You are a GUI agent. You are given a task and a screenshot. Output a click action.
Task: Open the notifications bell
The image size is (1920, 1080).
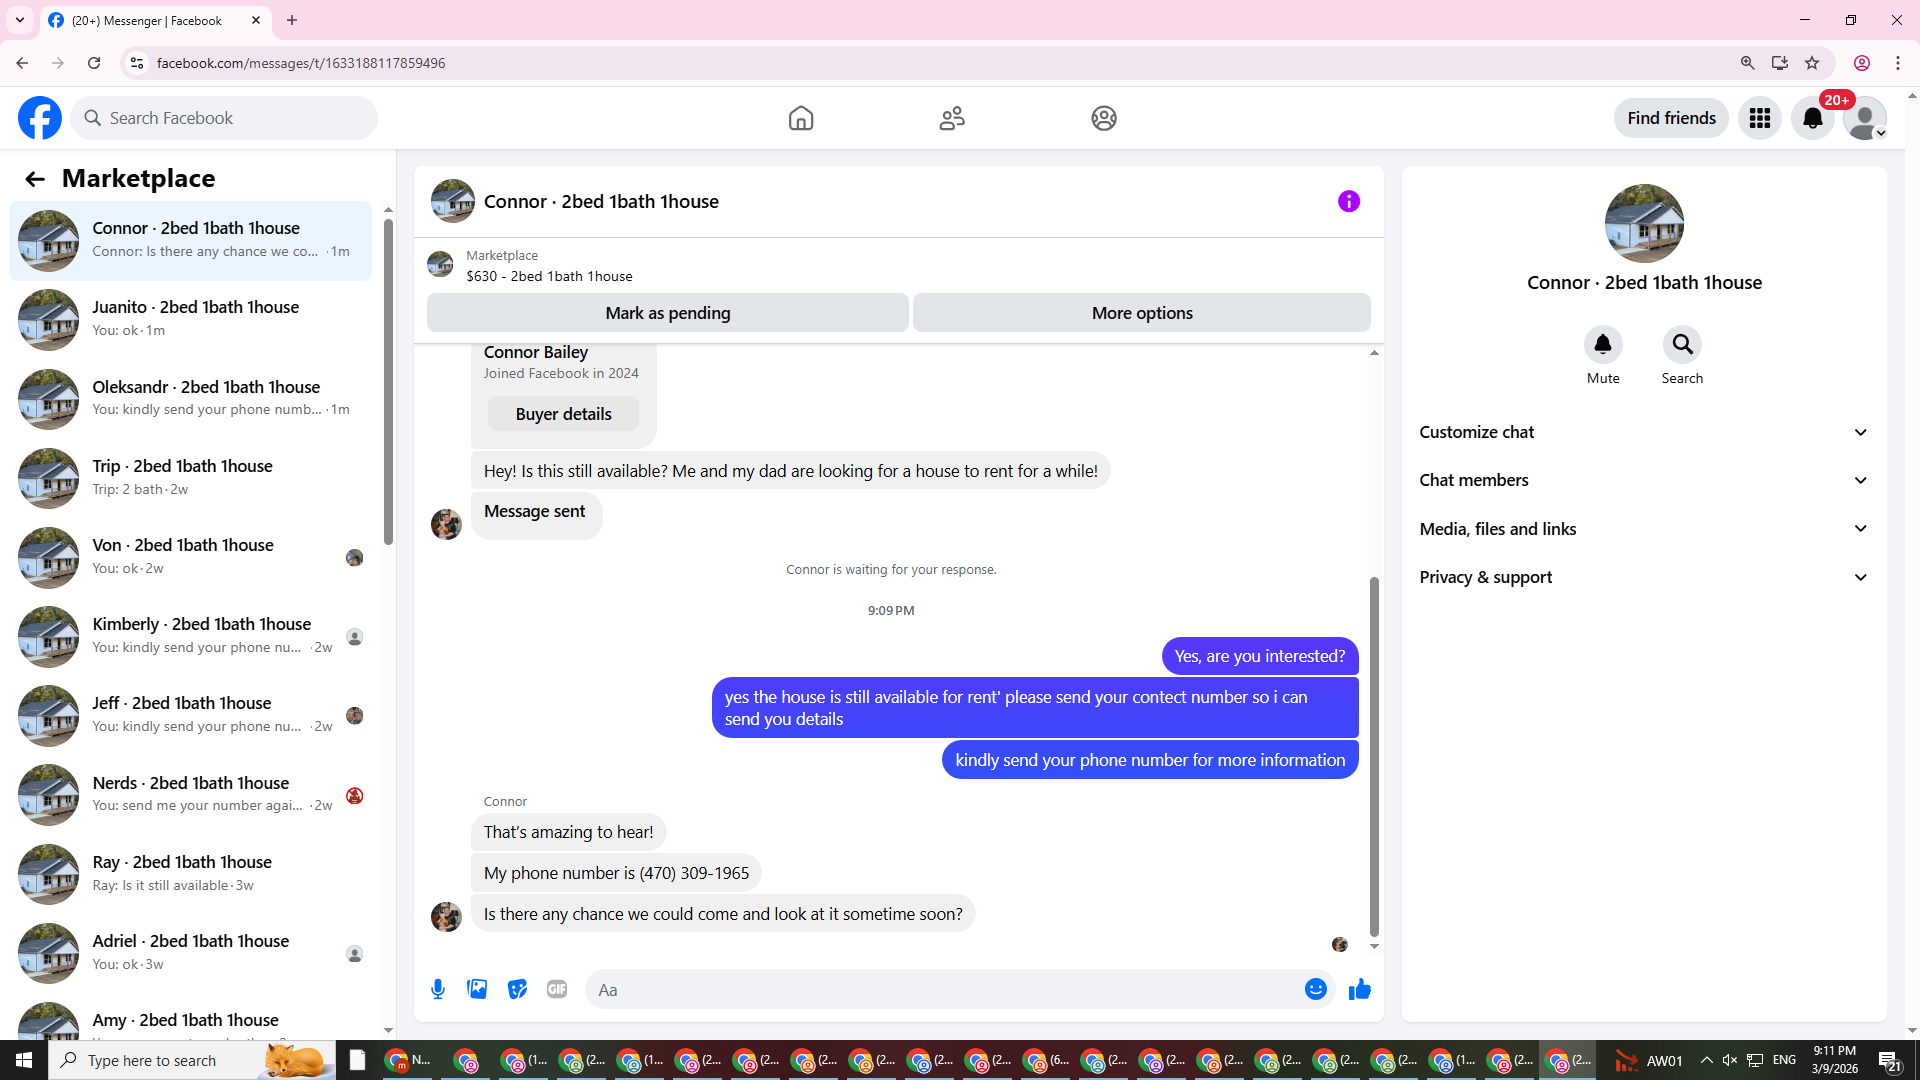[1812, 118]
